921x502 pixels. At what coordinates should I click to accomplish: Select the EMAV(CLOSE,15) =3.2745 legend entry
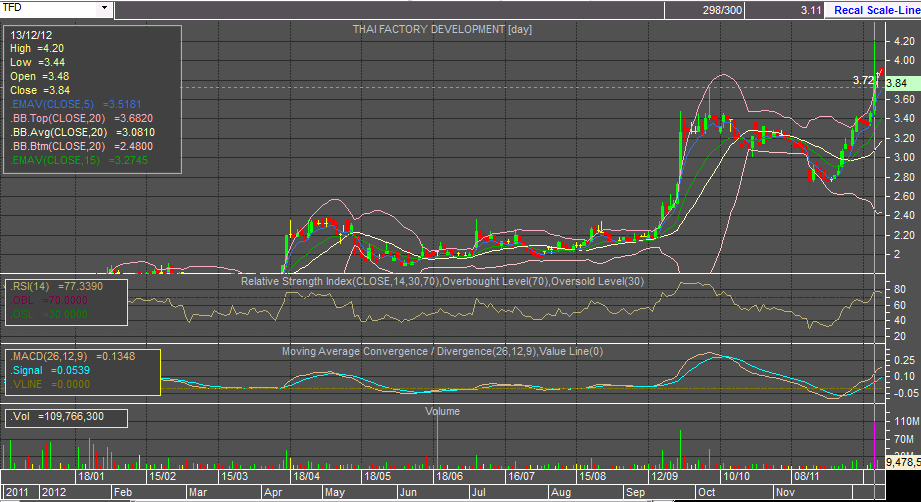[x=79, y=160]
